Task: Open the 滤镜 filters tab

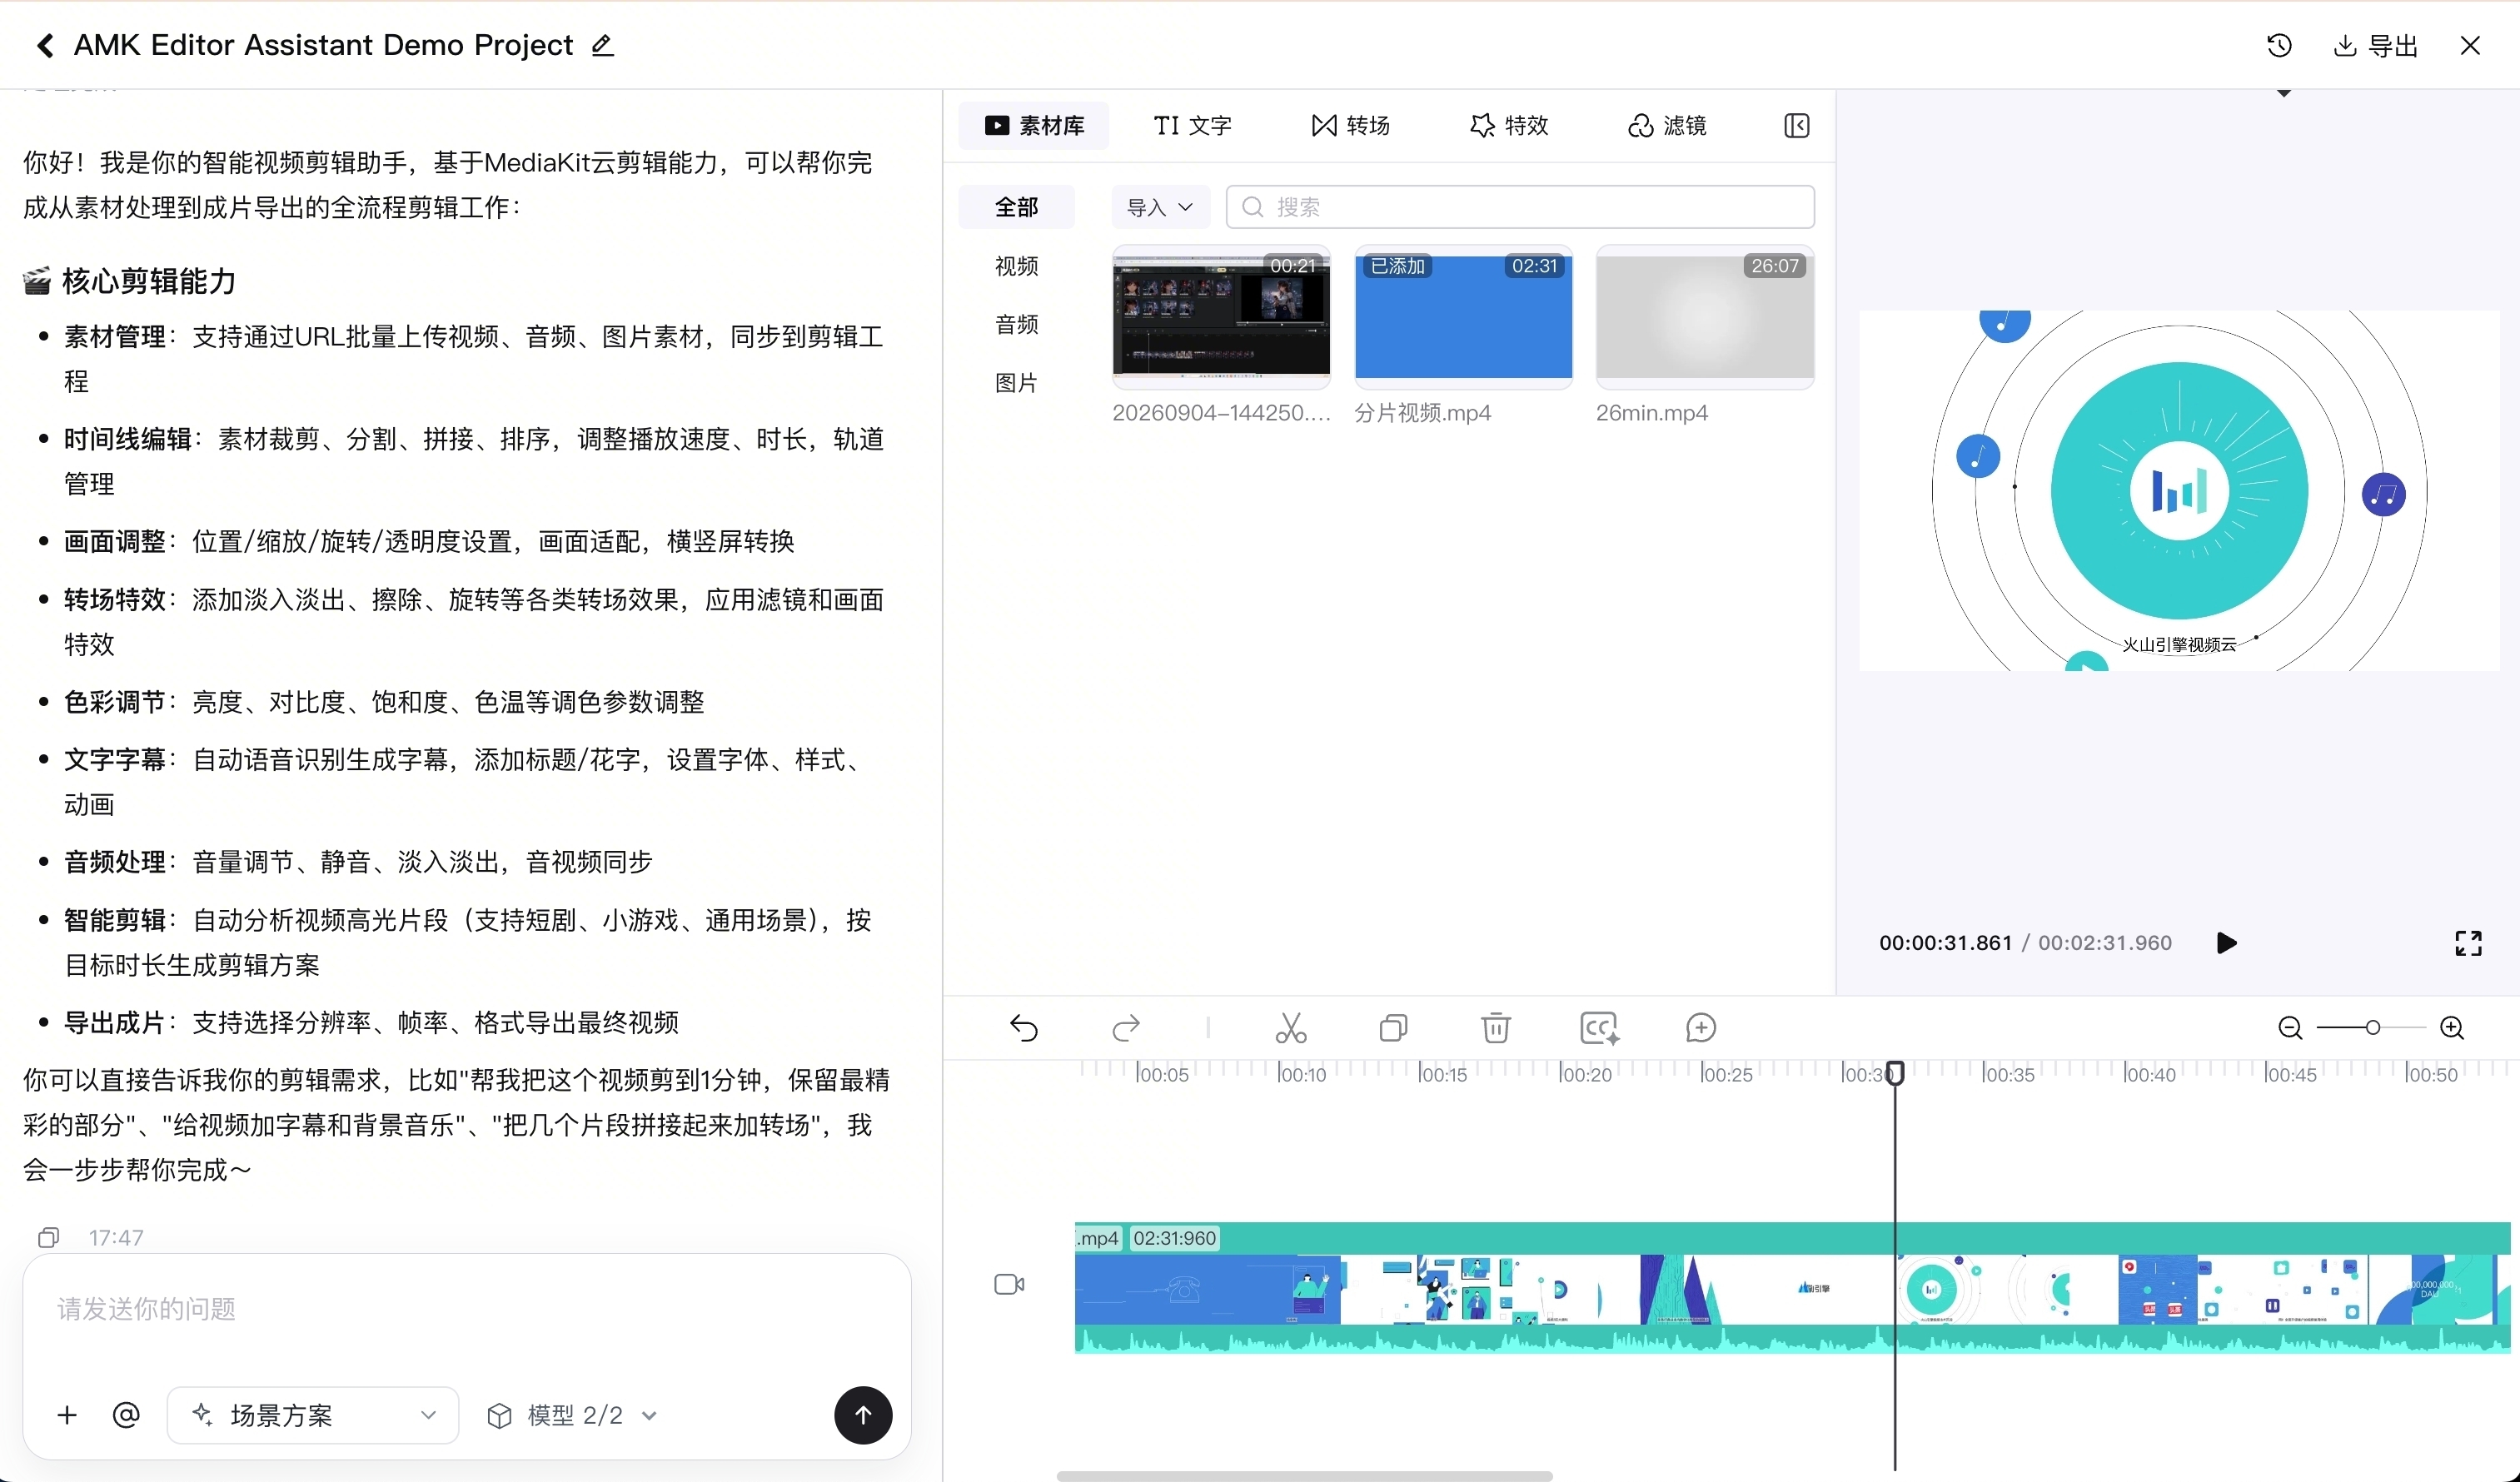Action: click(x=1667, y=125)
